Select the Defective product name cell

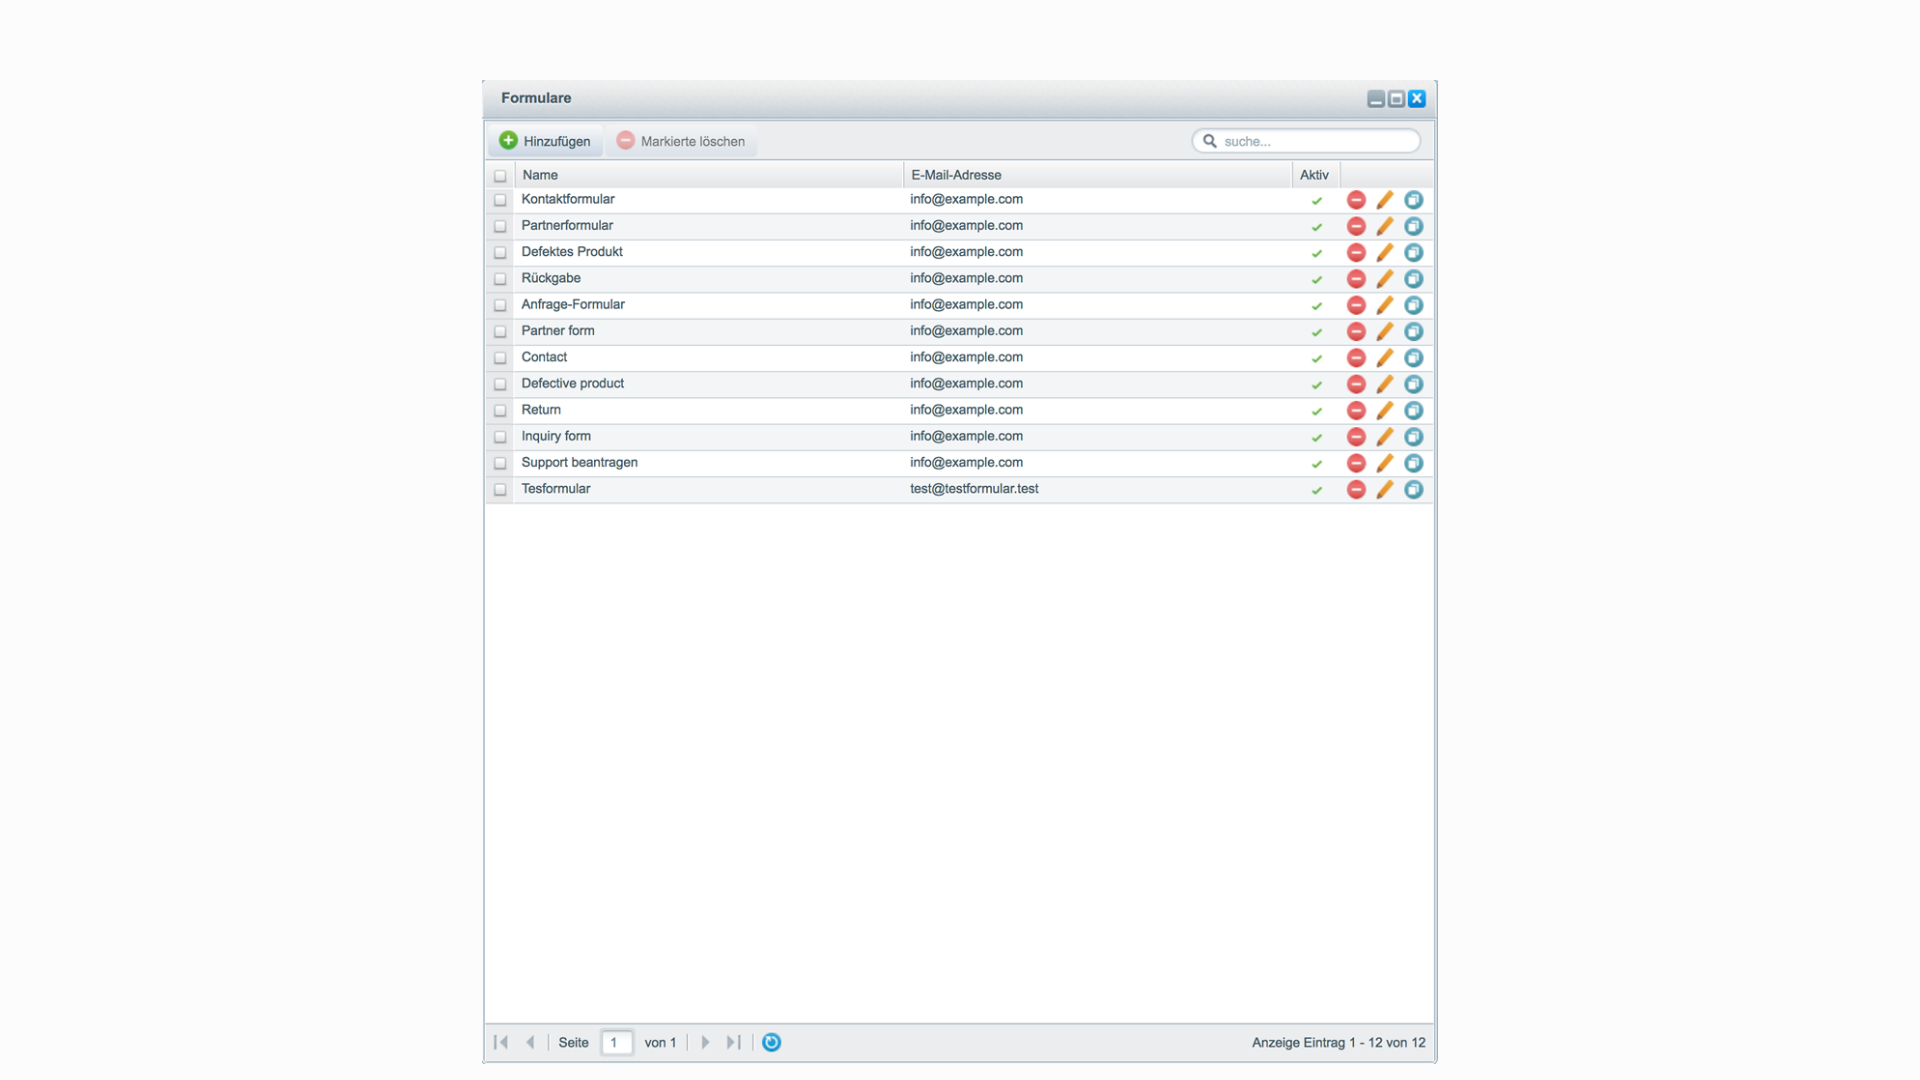point(709,383)
